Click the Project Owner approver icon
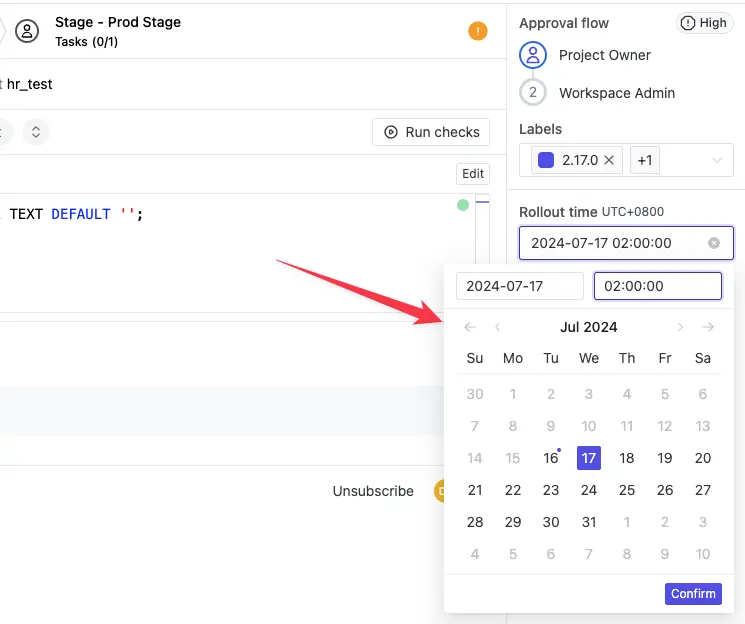The image size is (745, 624). (x=533, y=55)
